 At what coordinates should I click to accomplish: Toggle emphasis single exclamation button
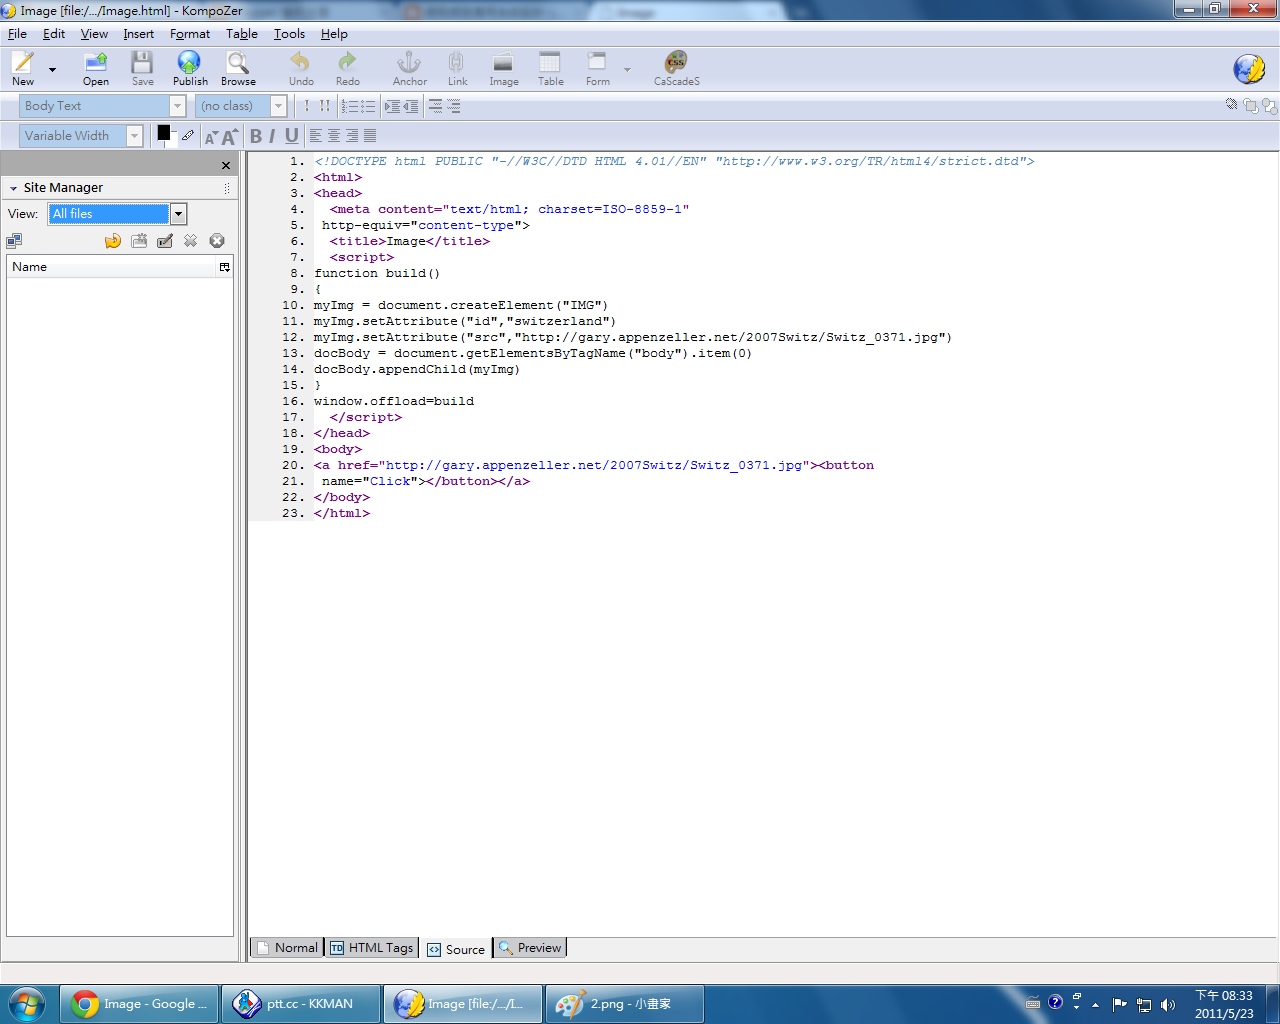(307, 106)
